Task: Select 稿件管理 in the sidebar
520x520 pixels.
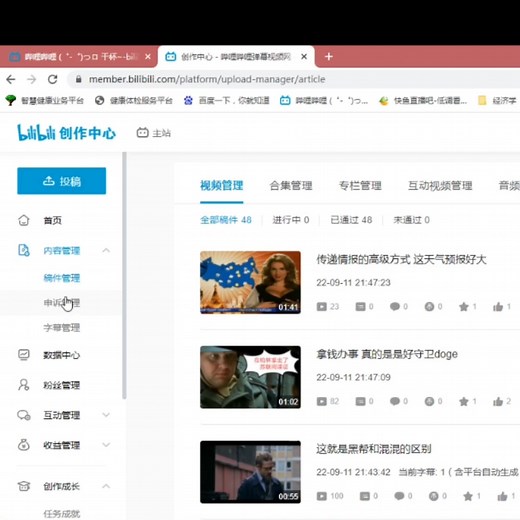Action: [x=62, y=278]
